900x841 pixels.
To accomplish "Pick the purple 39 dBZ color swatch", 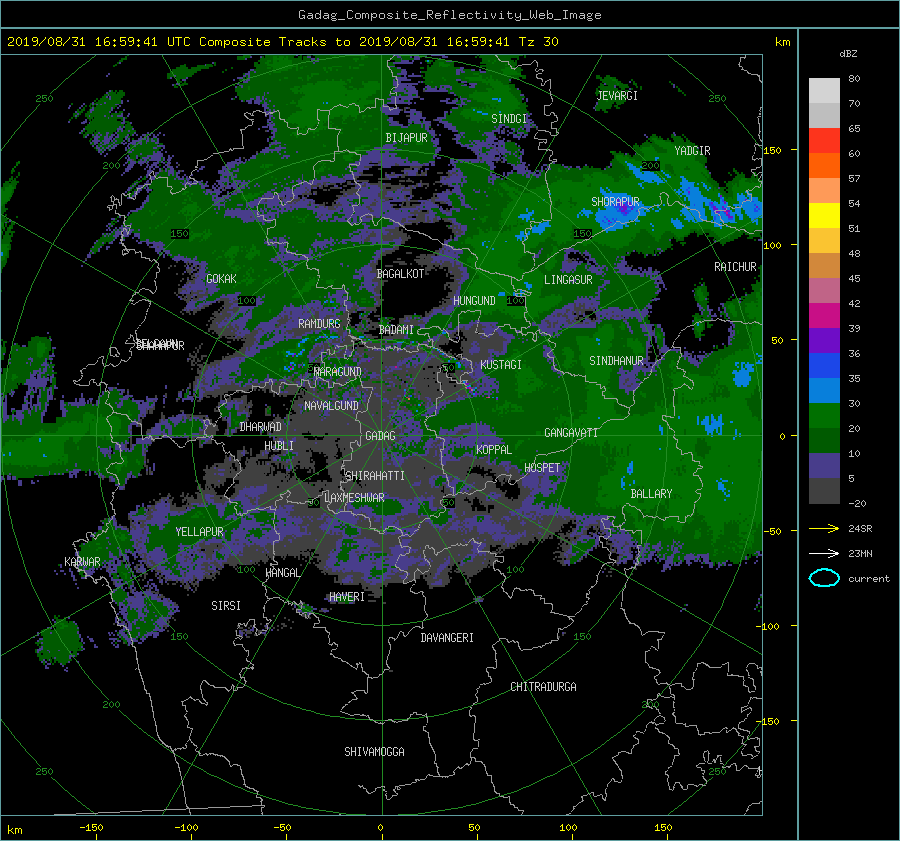I will pyautogui.click(x=824, y=340).
